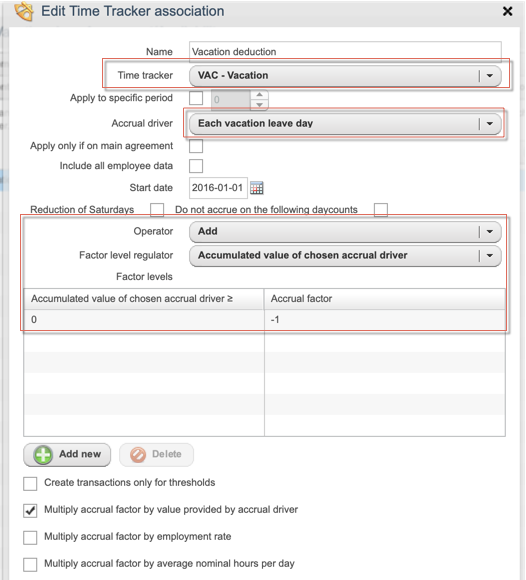Click the Delete prohibition icon

(x=138, y=455)
